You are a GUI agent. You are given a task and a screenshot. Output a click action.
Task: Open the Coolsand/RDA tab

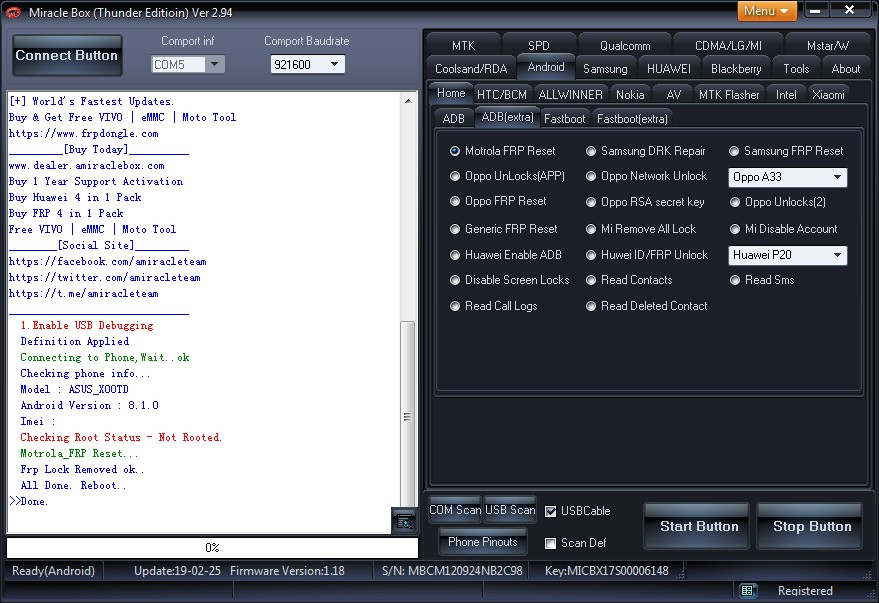pyautogui.click(x=471, y=68)
